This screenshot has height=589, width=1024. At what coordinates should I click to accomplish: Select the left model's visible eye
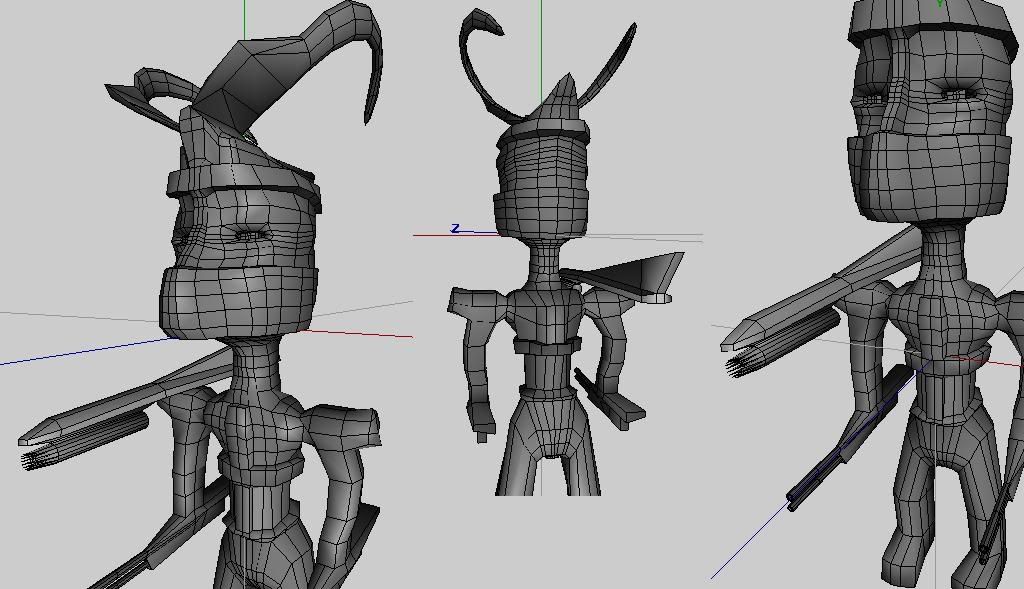(252, 235)
